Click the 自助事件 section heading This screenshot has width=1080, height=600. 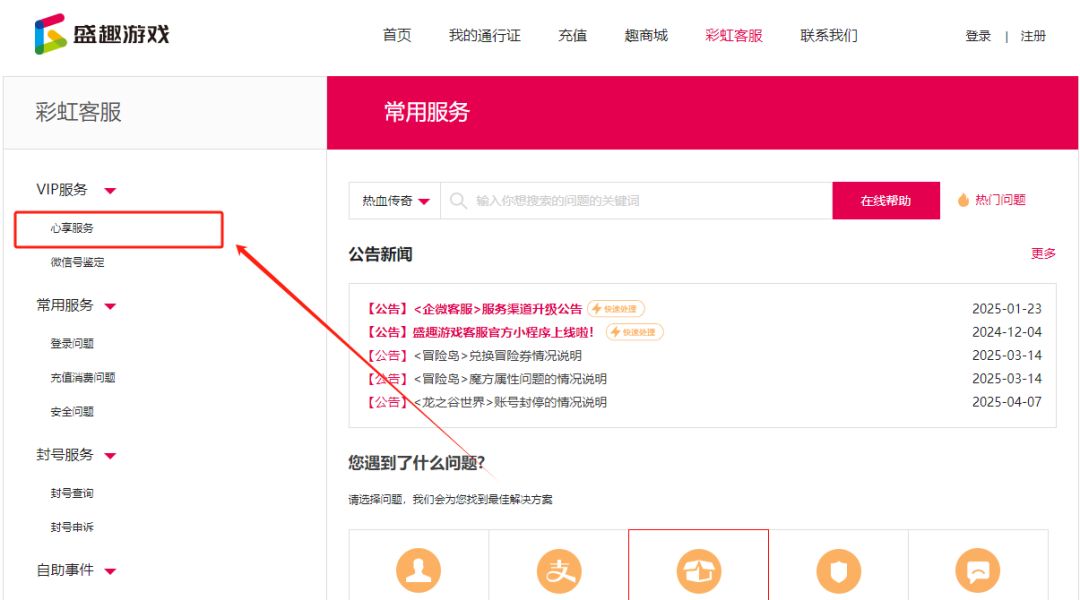65,570
